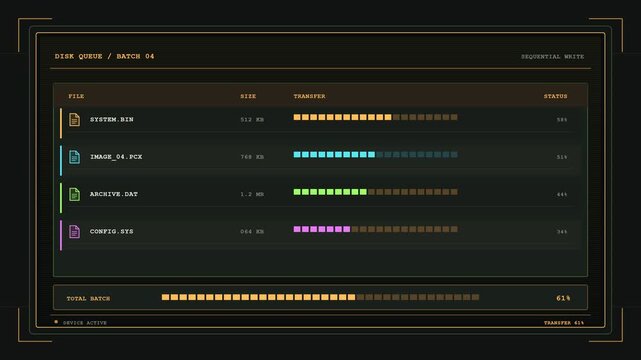Click the SEQUENTIAL WRITE label
Screen dimensions: 641x360
tap(552, 56)
